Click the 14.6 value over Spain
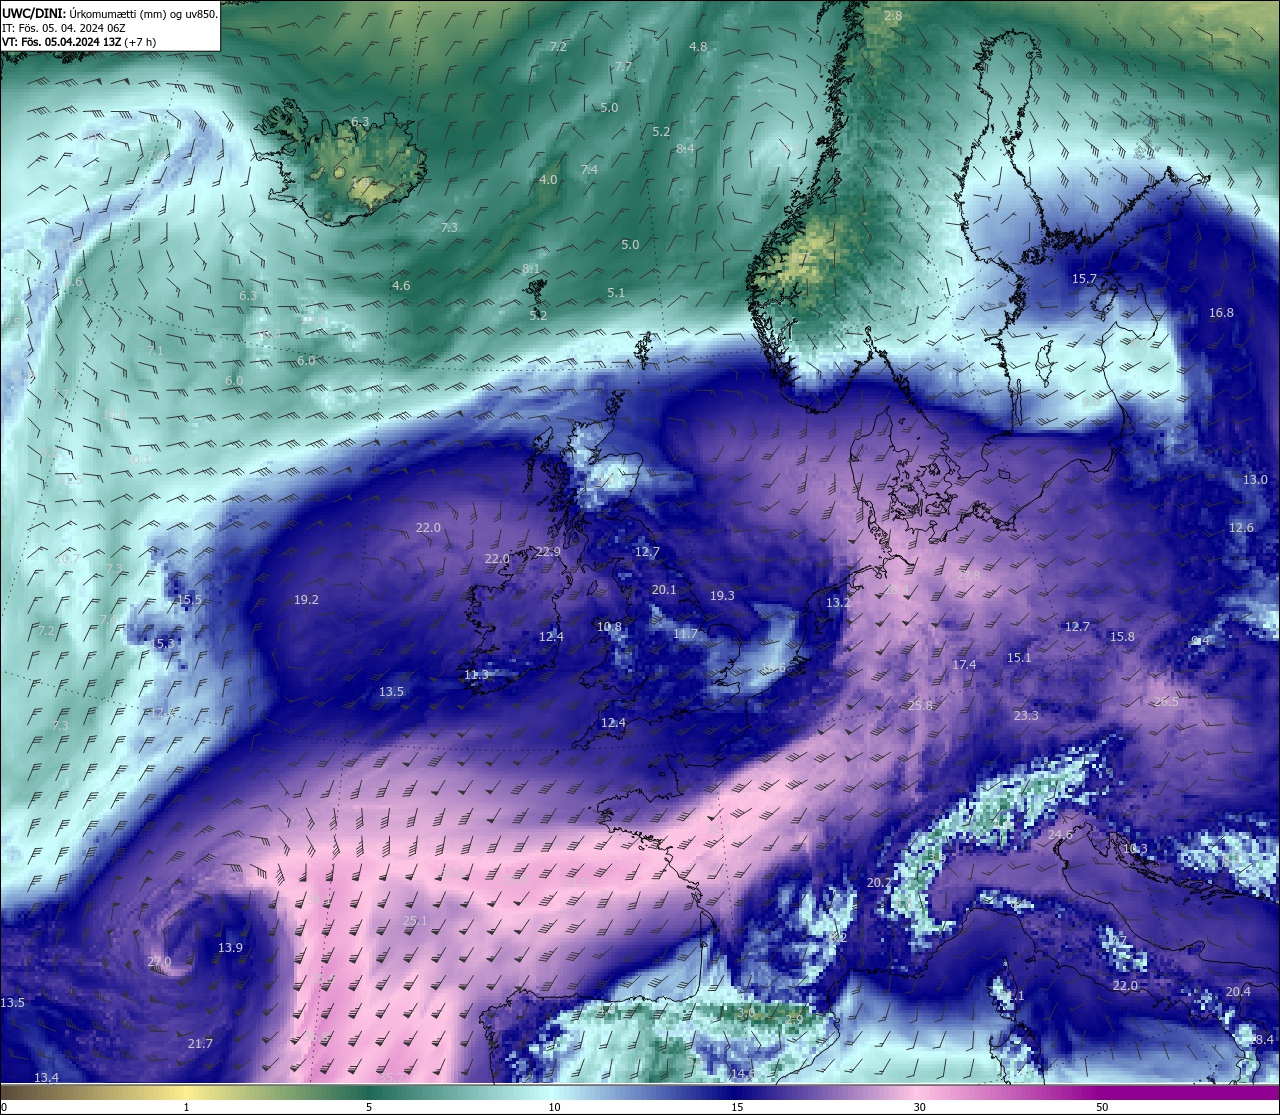Image resolution: width=1280 pixels, height=1115 pixels. (741, 1075)
